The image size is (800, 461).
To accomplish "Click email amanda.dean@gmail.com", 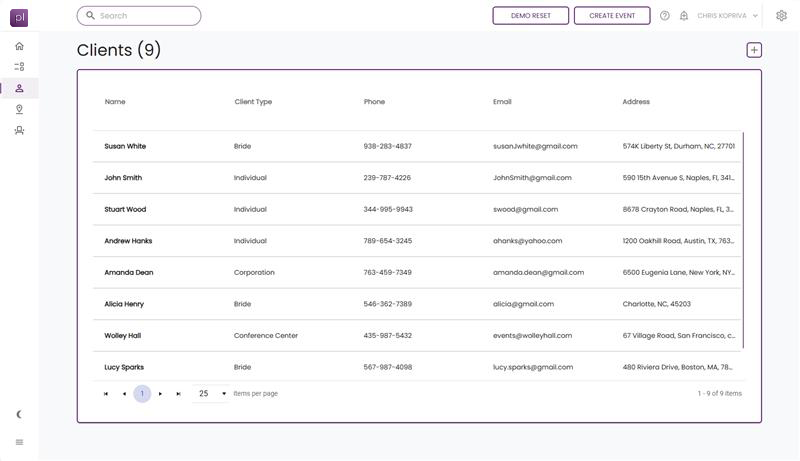I will point(538,273).
